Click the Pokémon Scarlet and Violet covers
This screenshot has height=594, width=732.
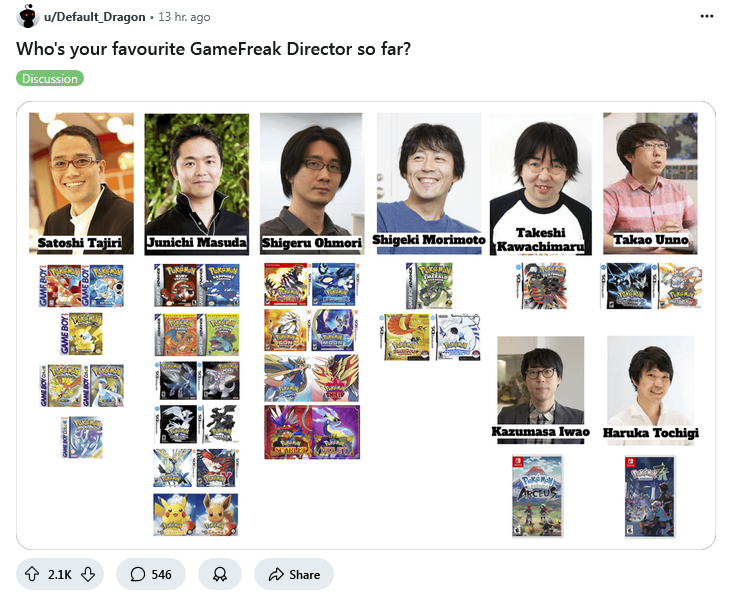click(x=312, y=432)
